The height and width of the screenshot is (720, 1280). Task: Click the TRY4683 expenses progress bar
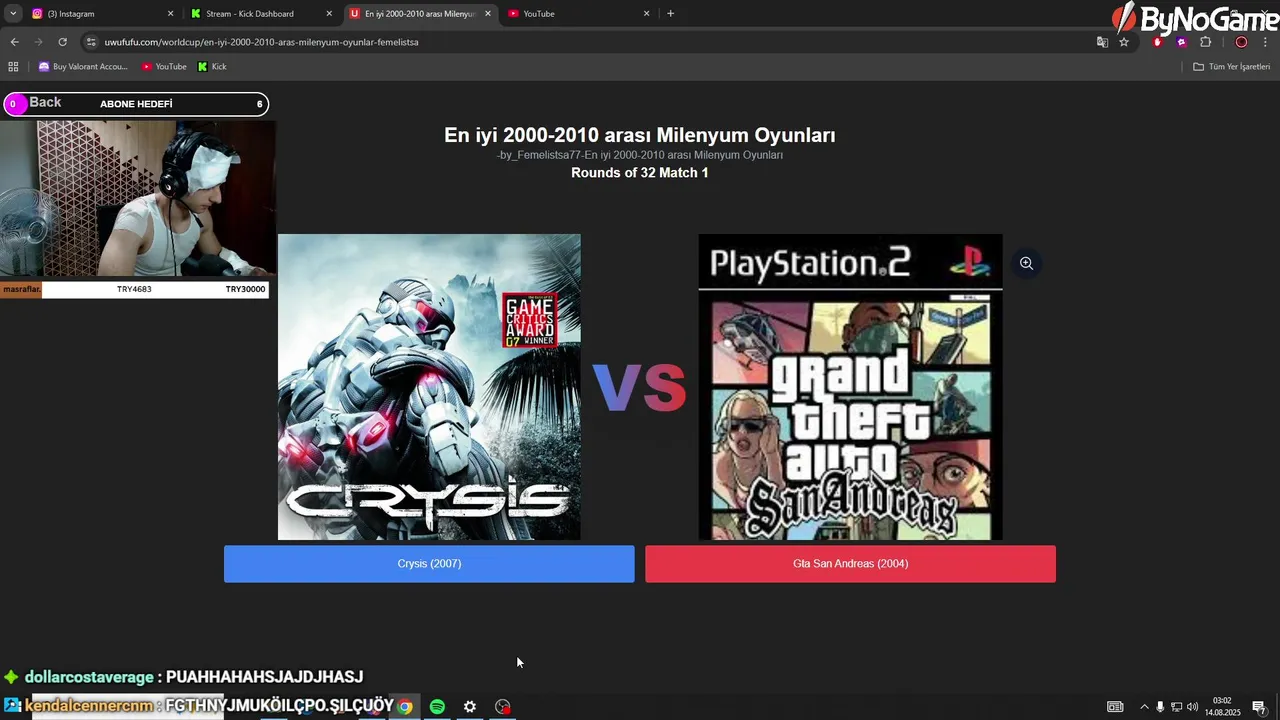(x=134, y=289)
